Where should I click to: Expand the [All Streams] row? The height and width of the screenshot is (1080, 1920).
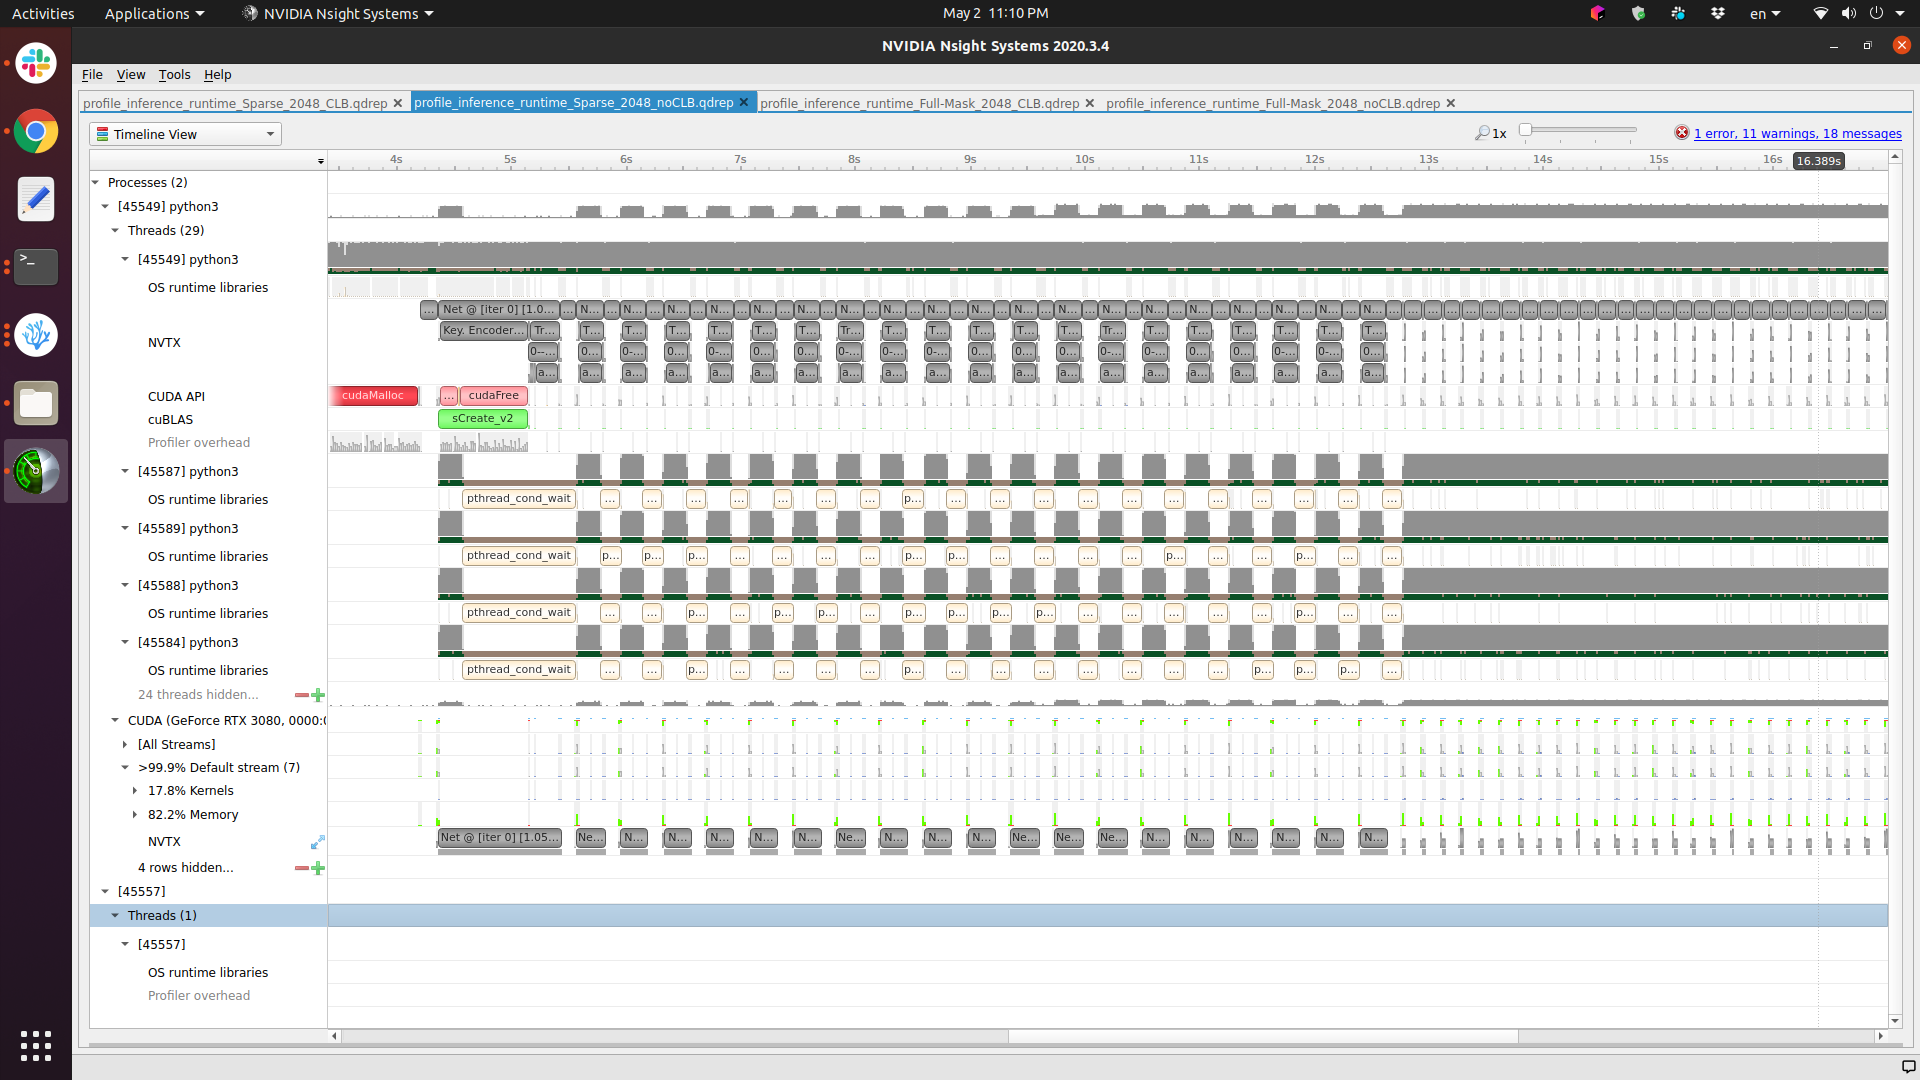pos(125,745)
